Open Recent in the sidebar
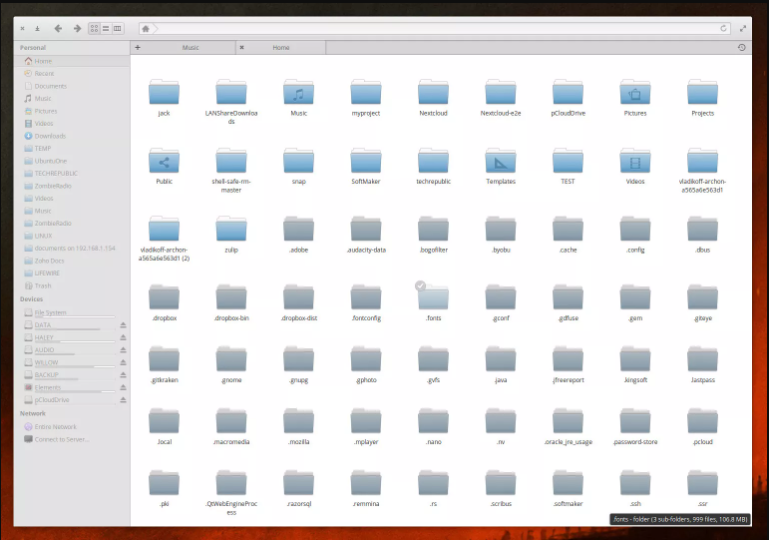 [x=72, y=74]
